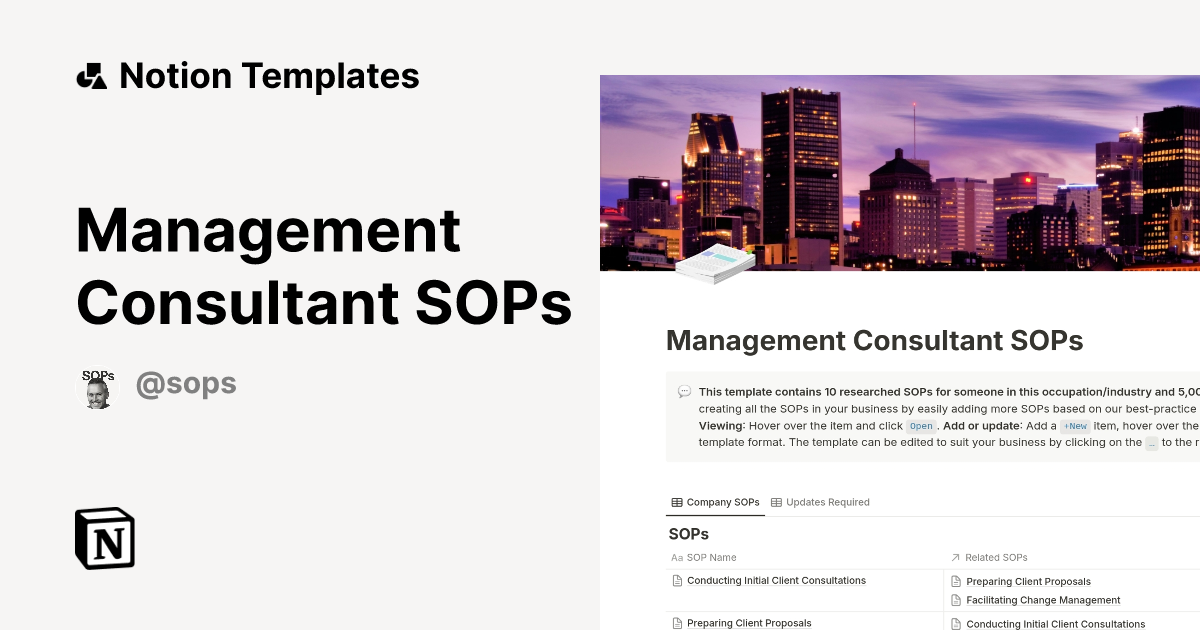Click the Notion Templates logo icon

(91, 75)
